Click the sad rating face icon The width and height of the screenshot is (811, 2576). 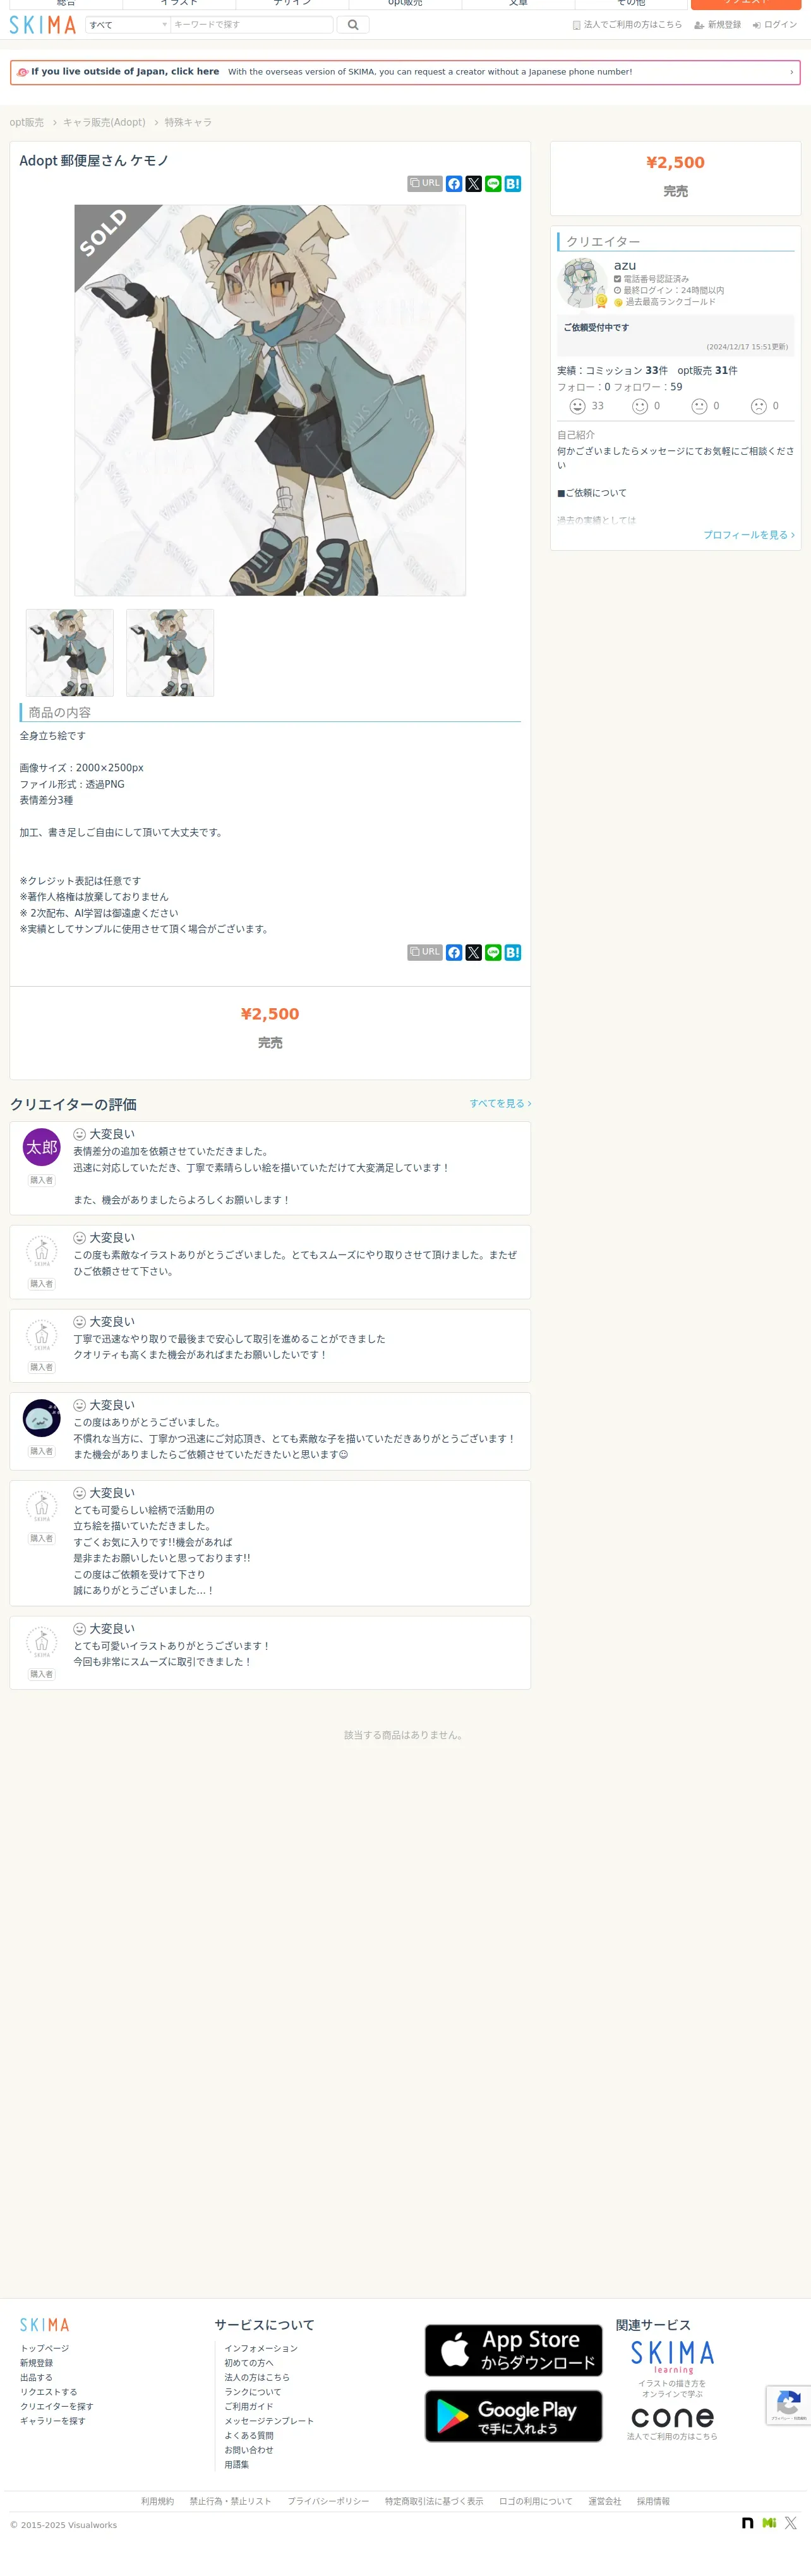[759, 406]
